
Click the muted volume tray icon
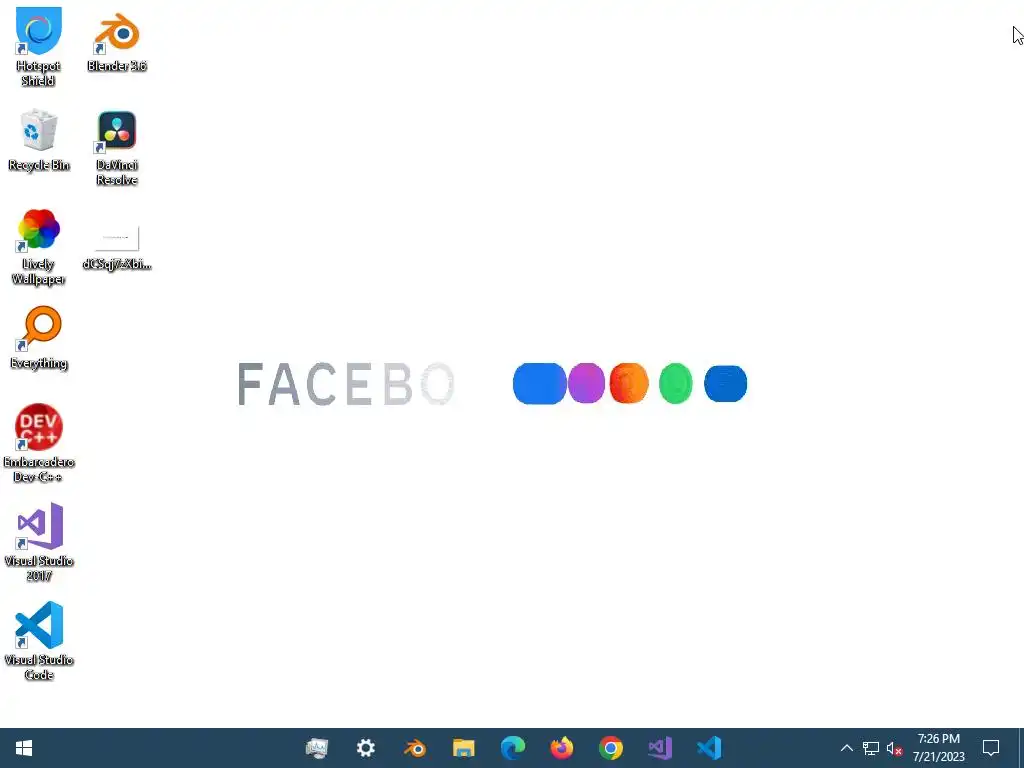894,748
